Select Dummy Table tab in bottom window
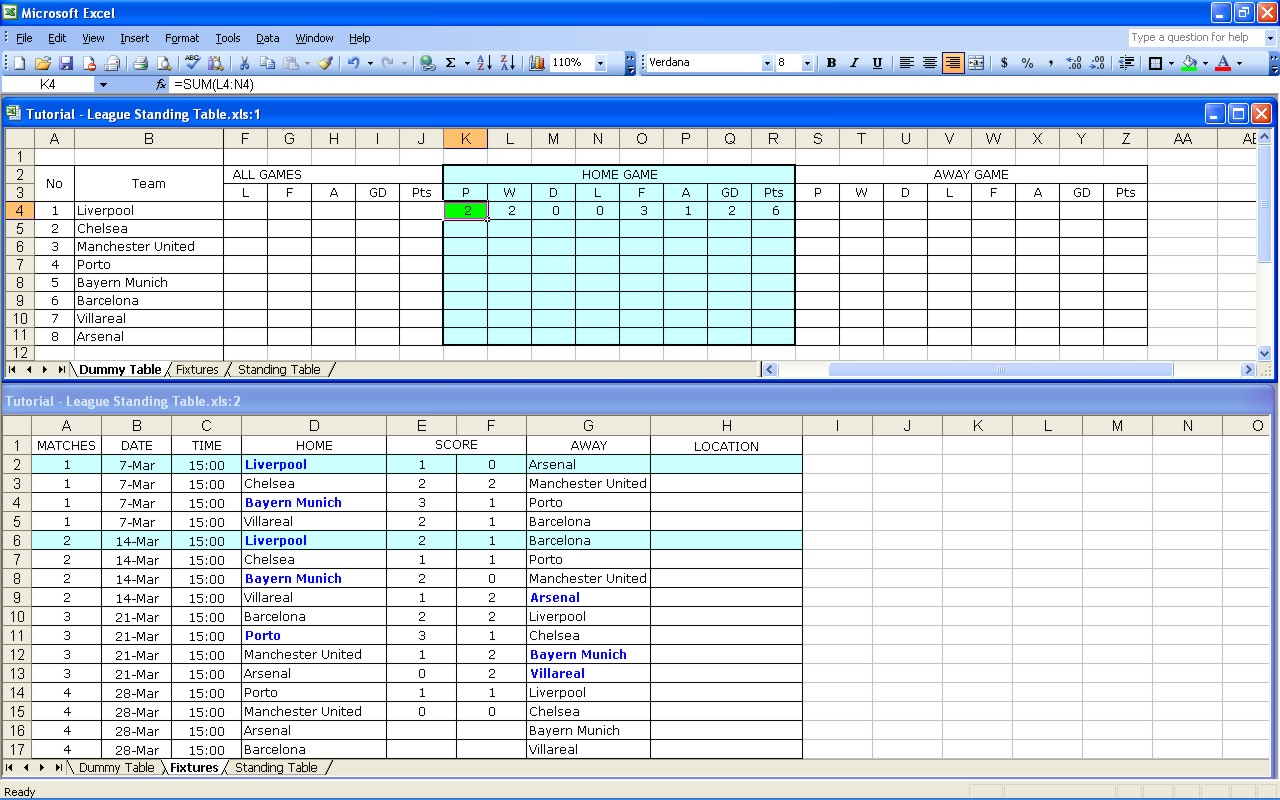Image resolution: width=1280 pixels, height=800 pixels. tap(116, 768)
